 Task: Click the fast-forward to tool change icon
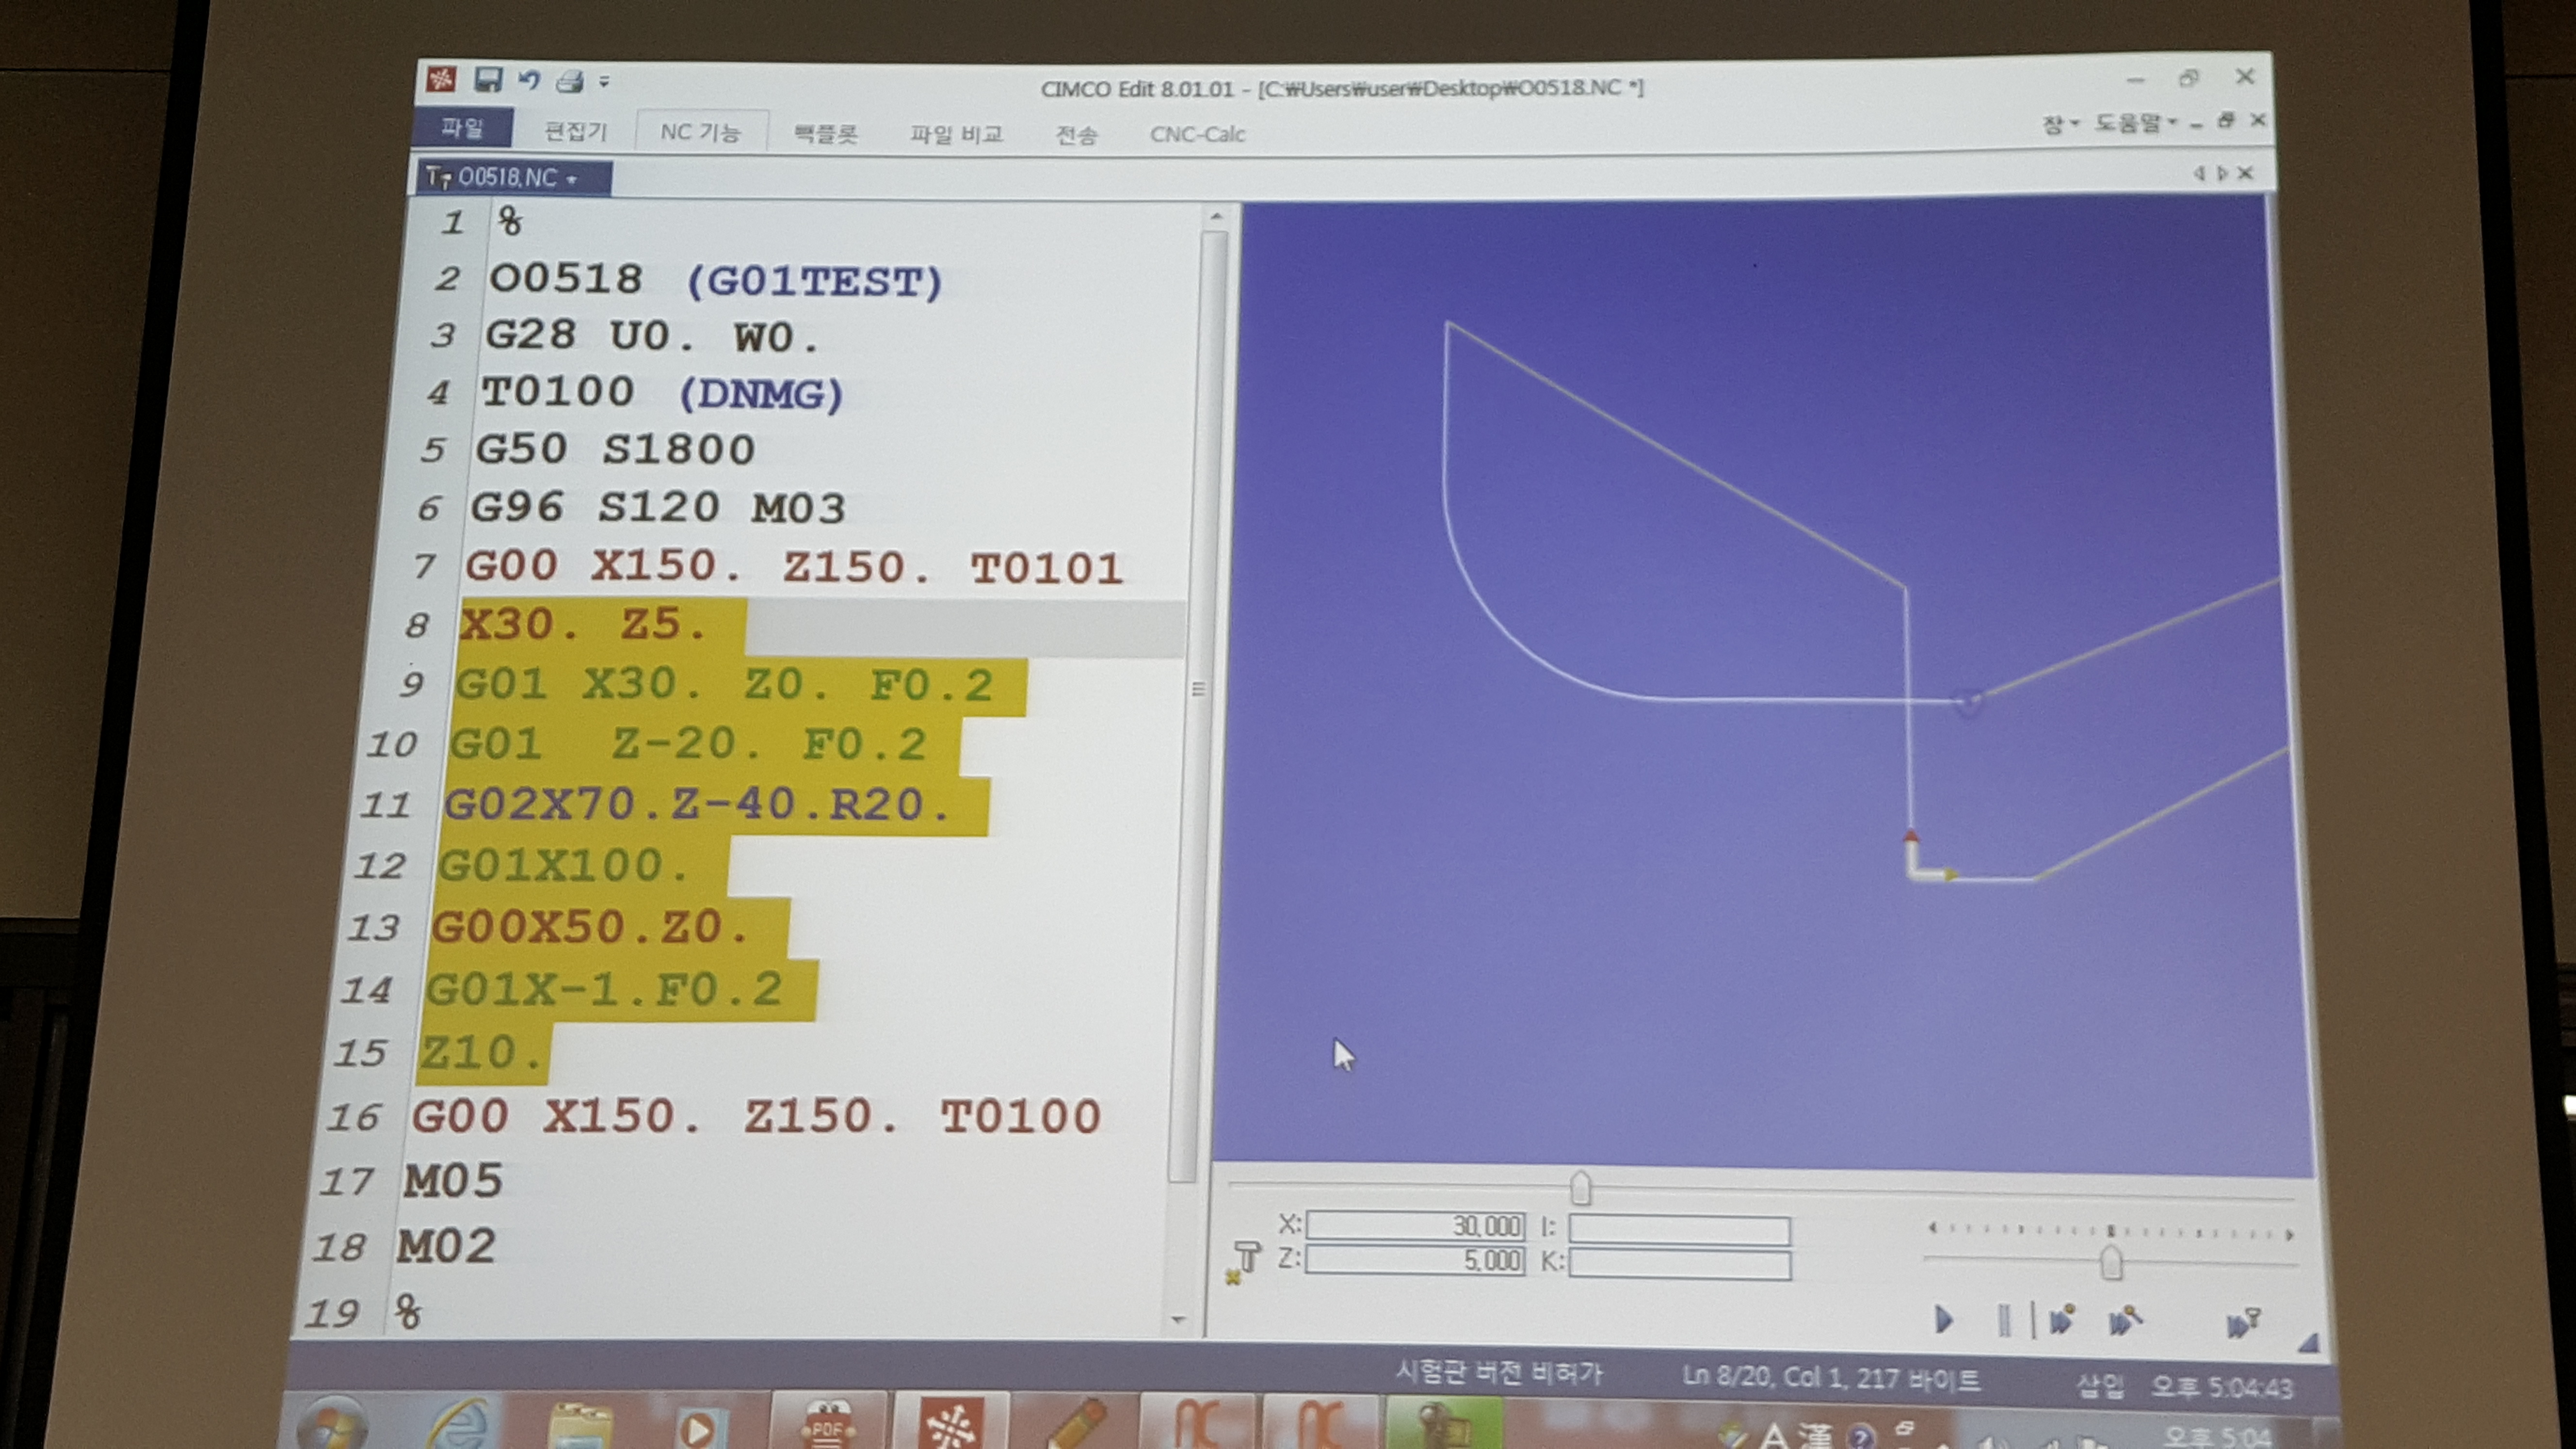(2242, 1324)
